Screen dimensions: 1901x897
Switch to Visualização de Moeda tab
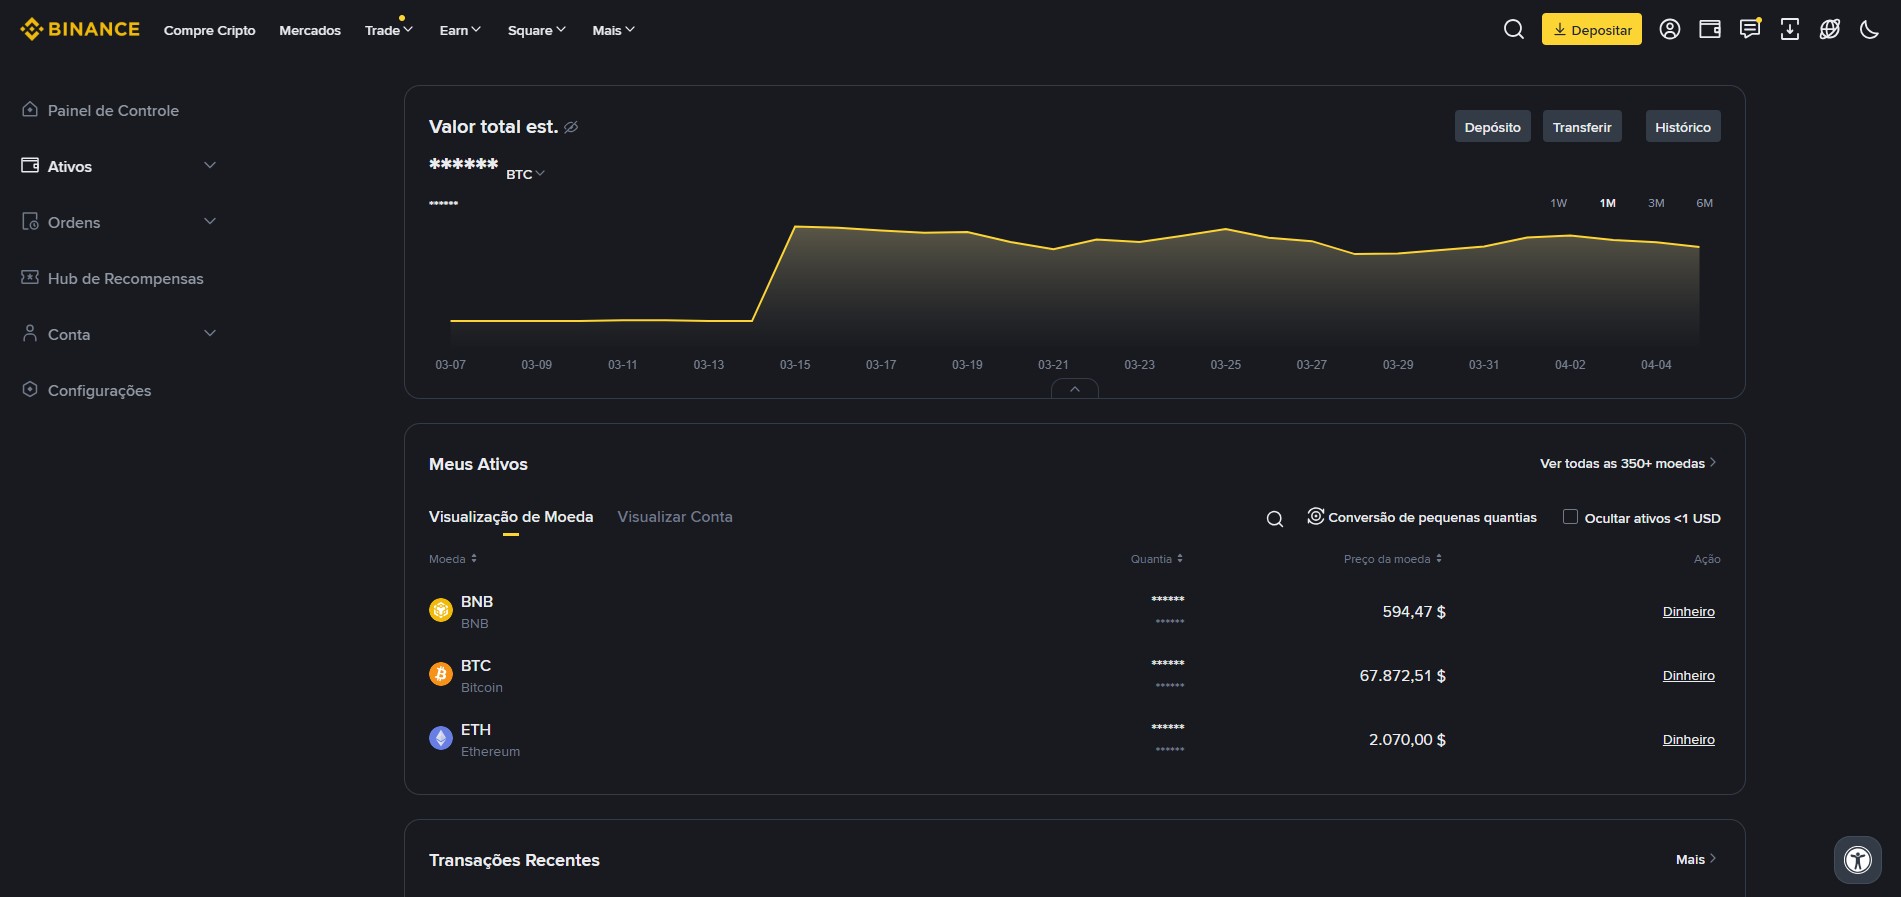click(x=511, y=517)
